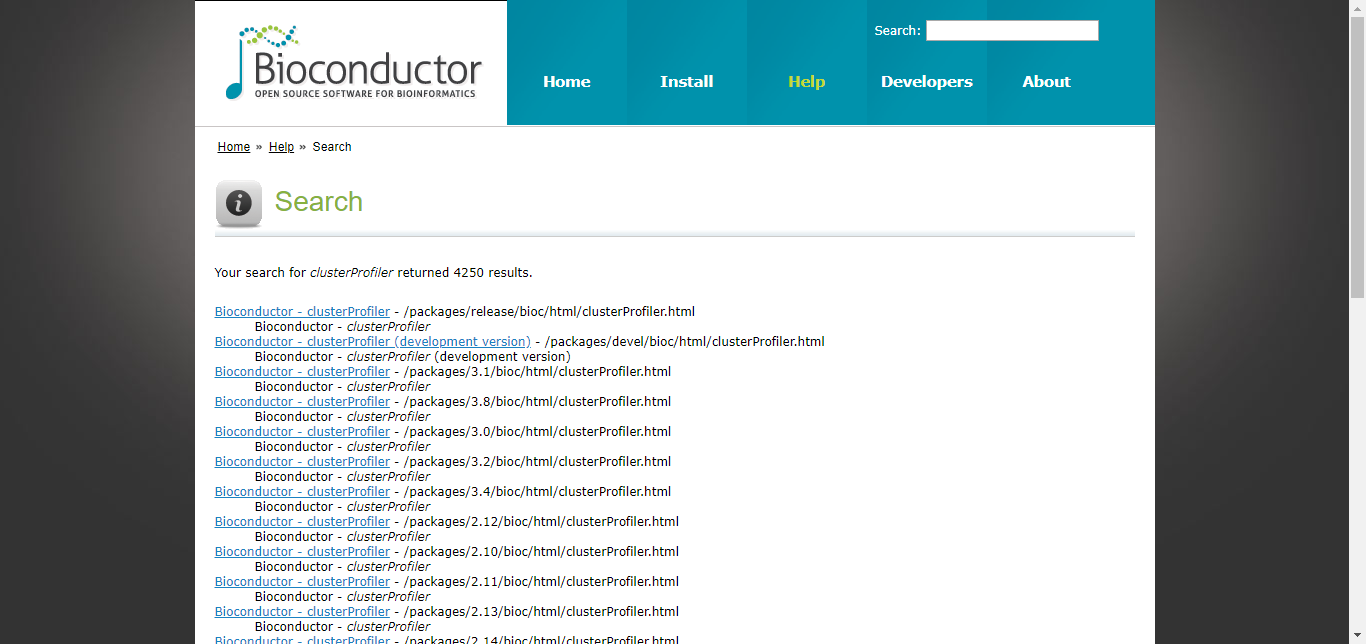Open the clusterProfiler 2.12 package link
1366x644 pixels.
302,521
